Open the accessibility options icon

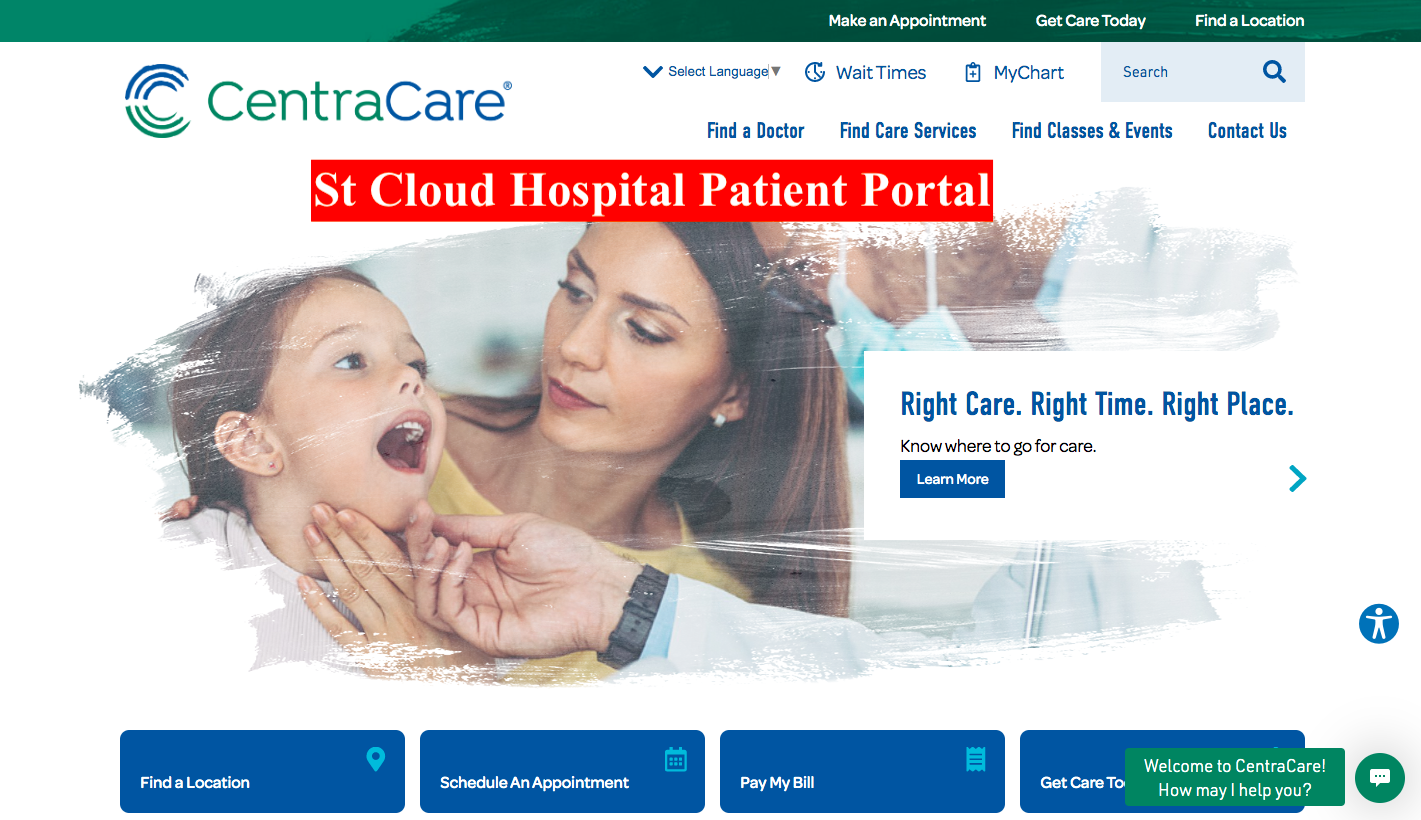tap(1378, 624)
